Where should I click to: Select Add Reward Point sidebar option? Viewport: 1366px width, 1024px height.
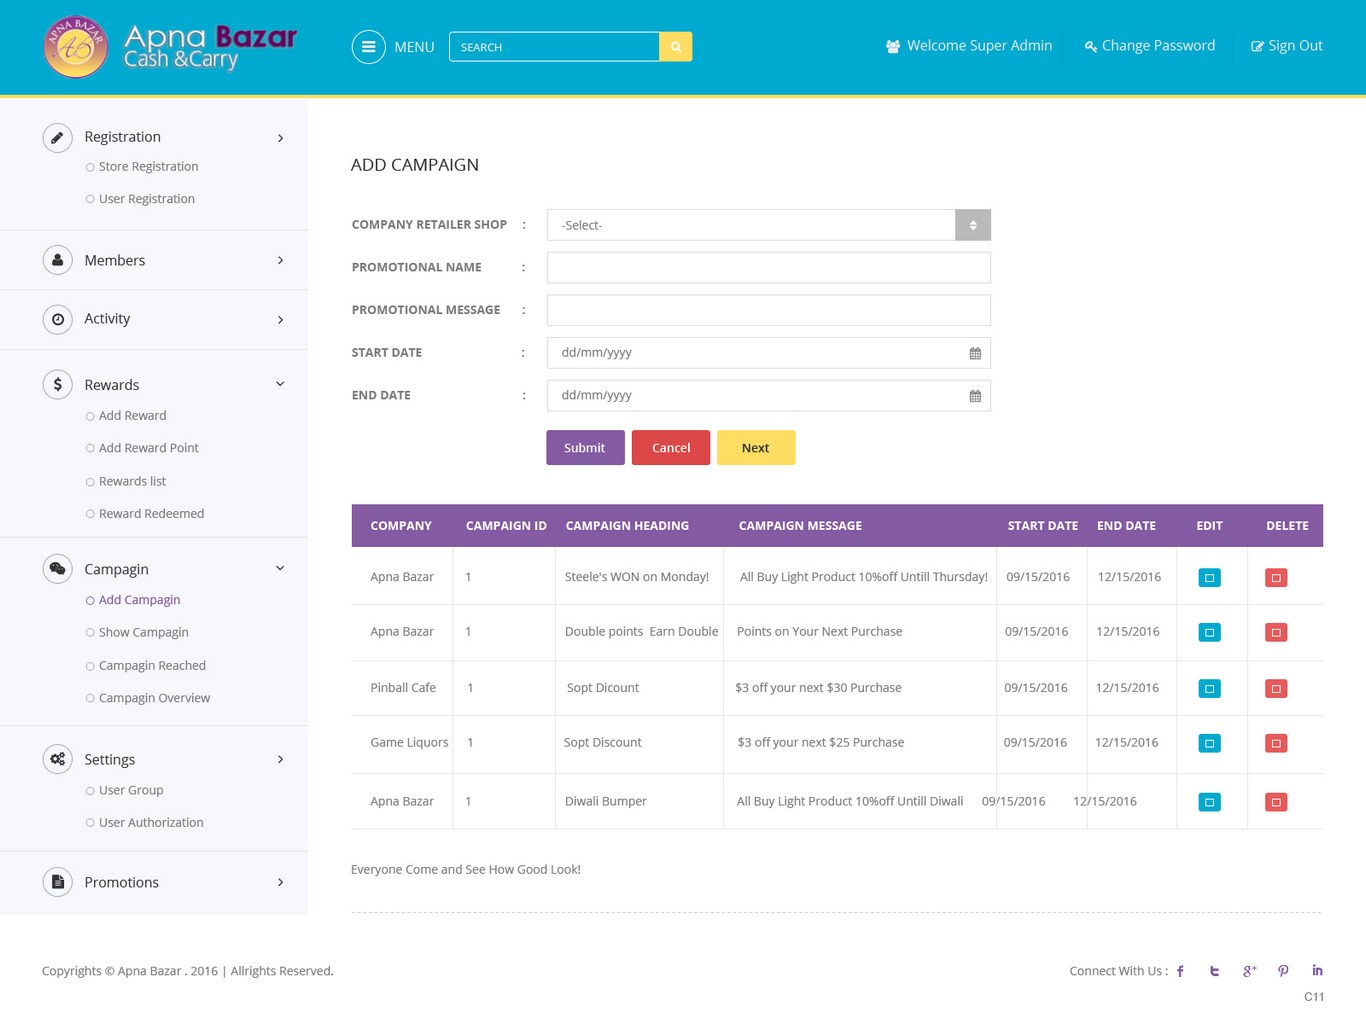pyautogui.click(x=148, y=448)
